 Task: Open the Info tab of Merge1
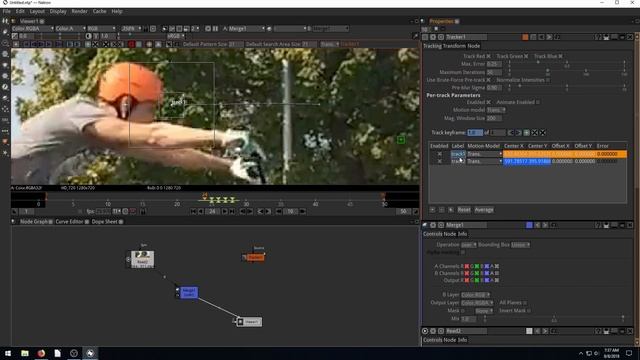pyautogui.click(x=462, y=234)
